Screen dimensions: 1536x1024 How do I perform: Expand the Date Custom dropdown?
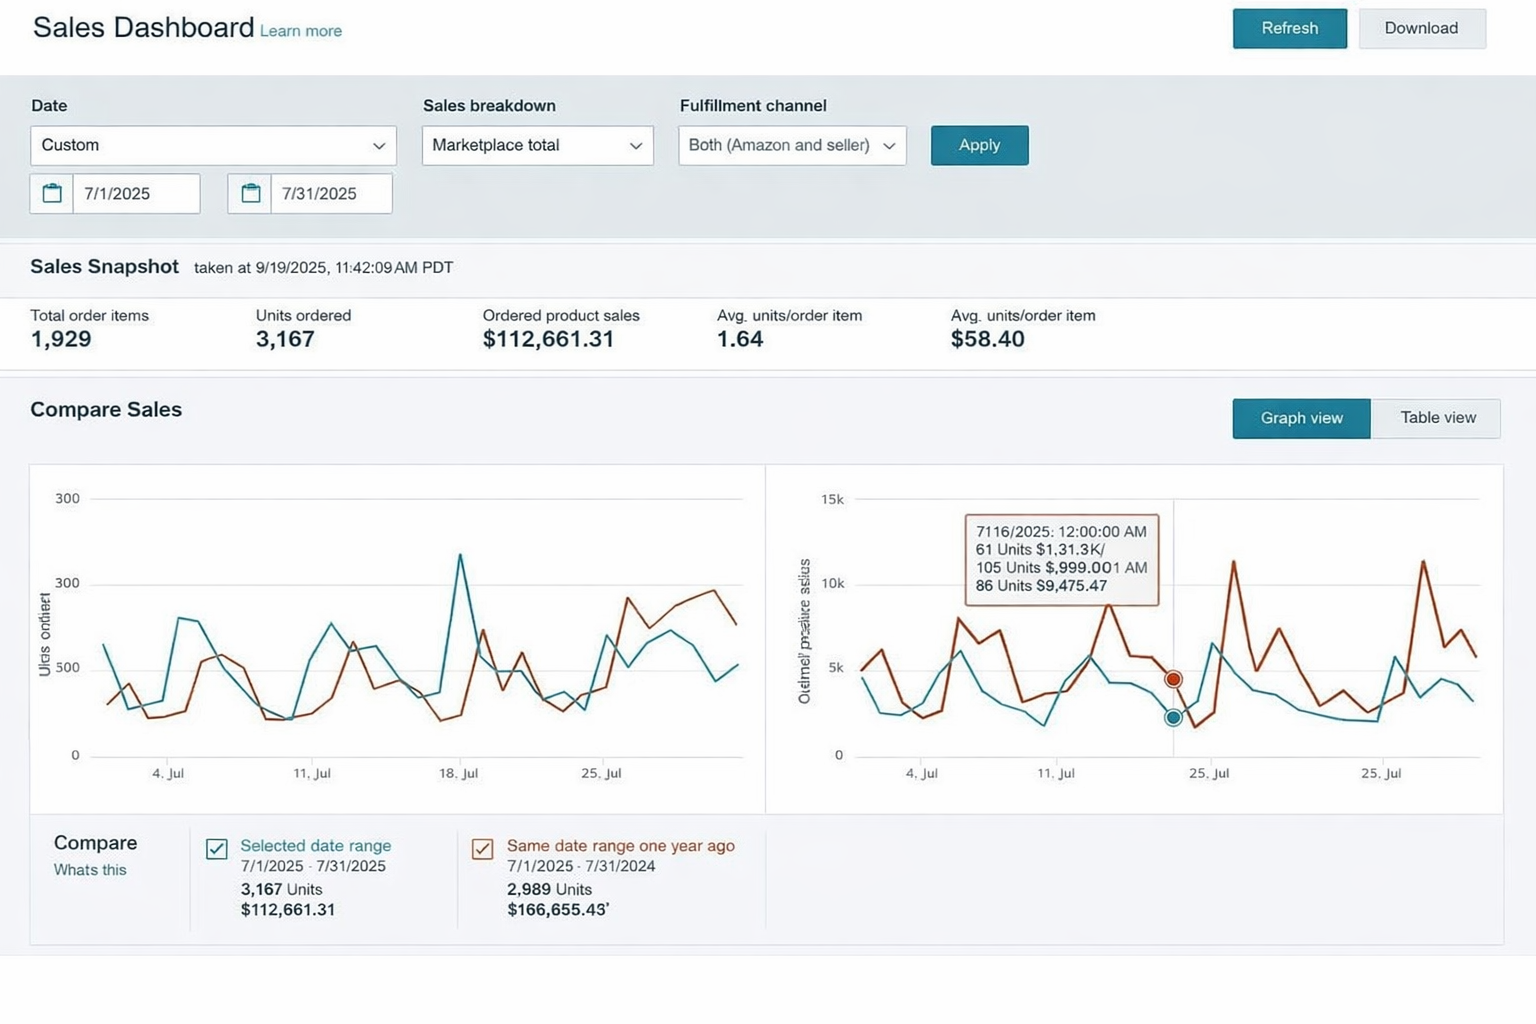coord(213,146)
